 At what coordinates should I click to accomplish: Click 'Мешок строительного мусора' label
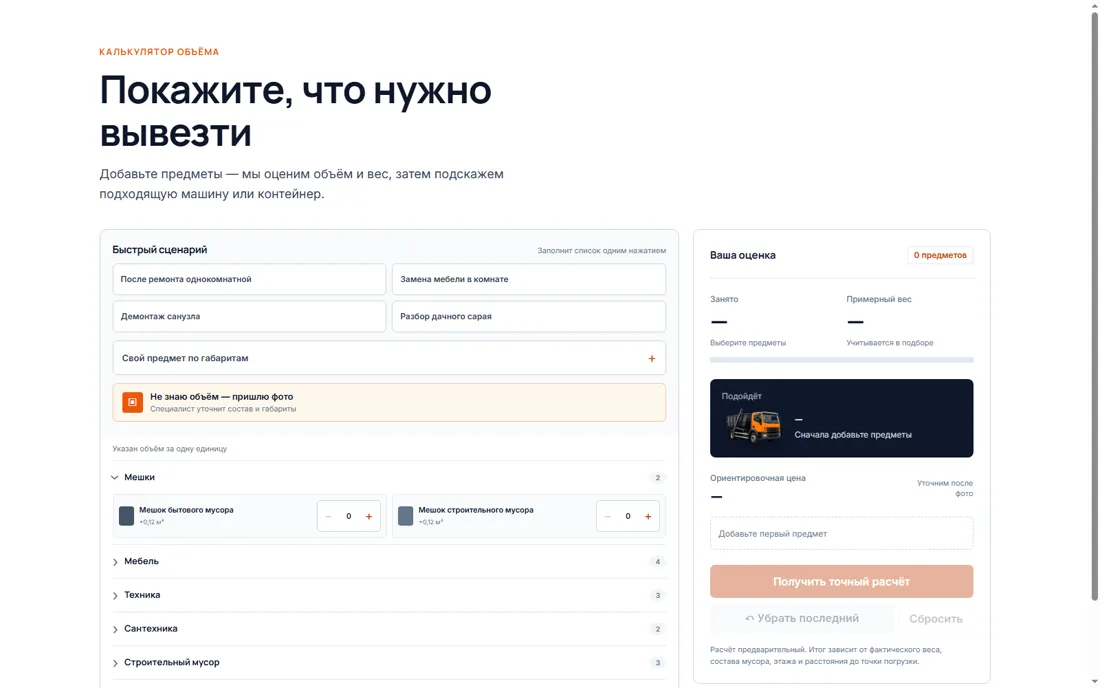[x=476, y=510]
